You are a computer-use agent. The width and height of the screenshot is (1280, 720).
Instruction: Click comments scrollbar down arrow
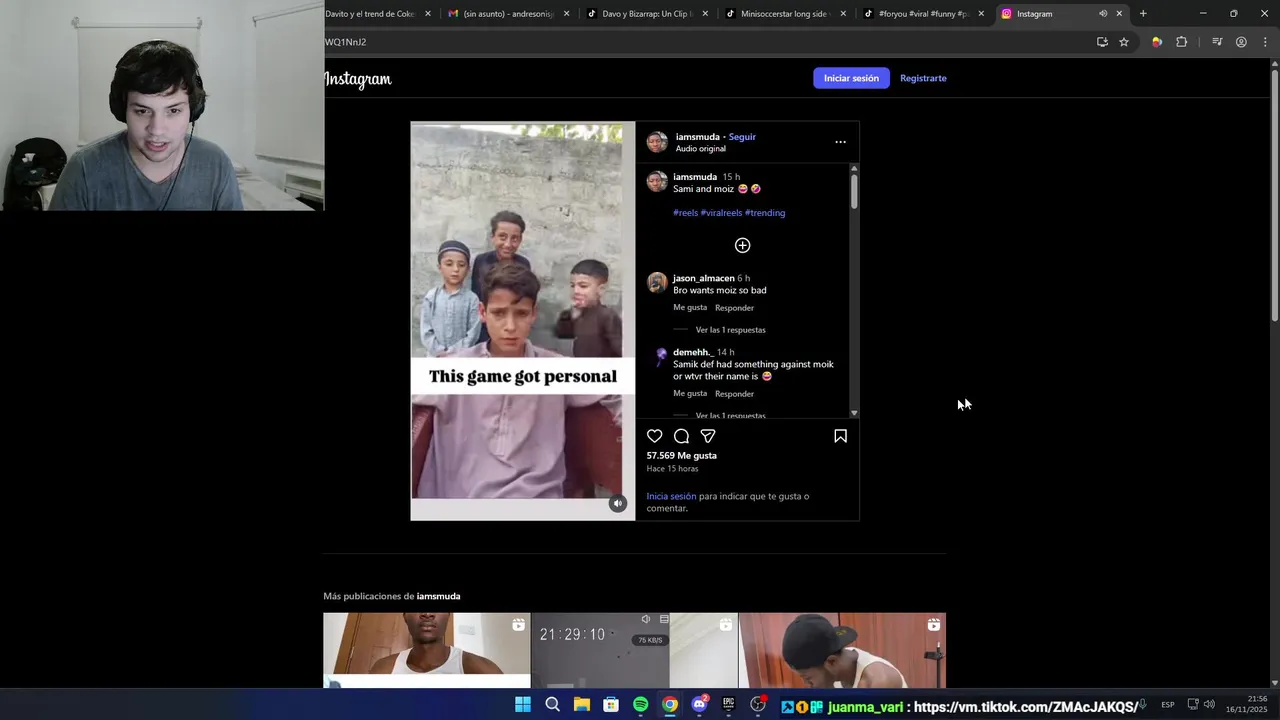pos(854,413)
